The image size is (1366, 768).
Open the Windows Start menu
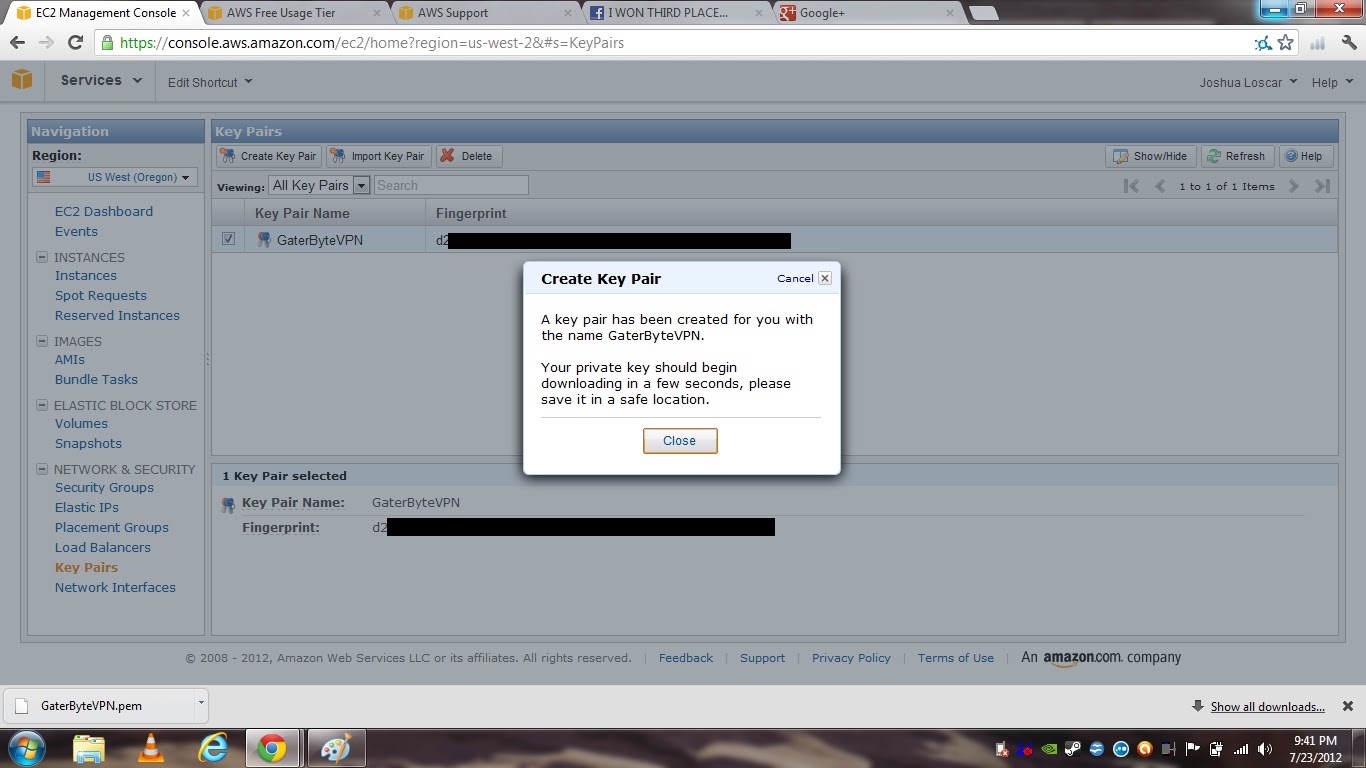(27, 748)
